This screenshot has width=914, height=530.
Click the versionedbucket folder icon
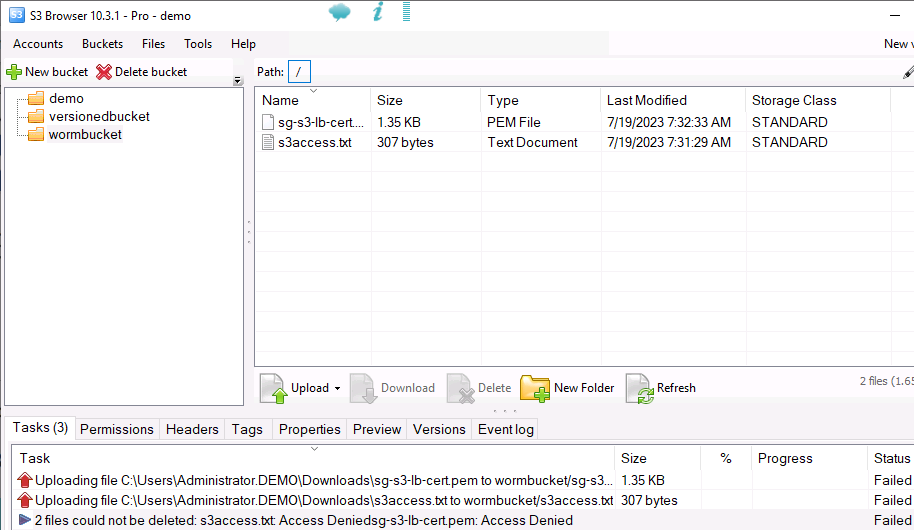[x=36, y=116]
